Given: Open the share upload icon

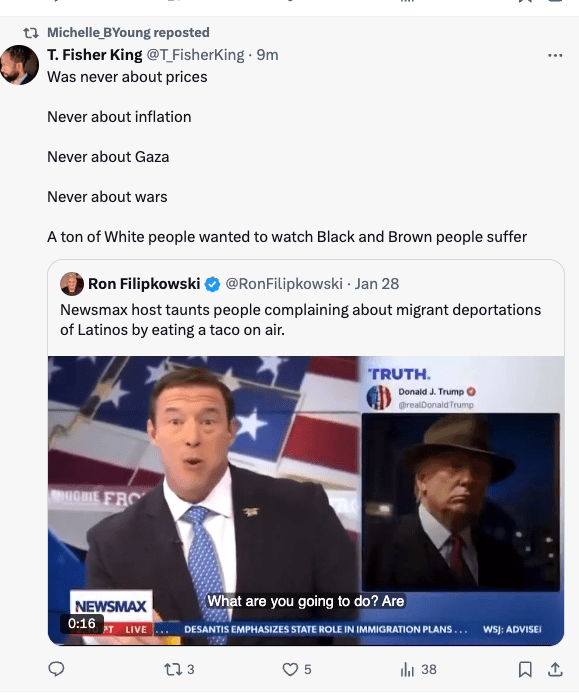Looking at the screenshot, I should tap(555, 669).
